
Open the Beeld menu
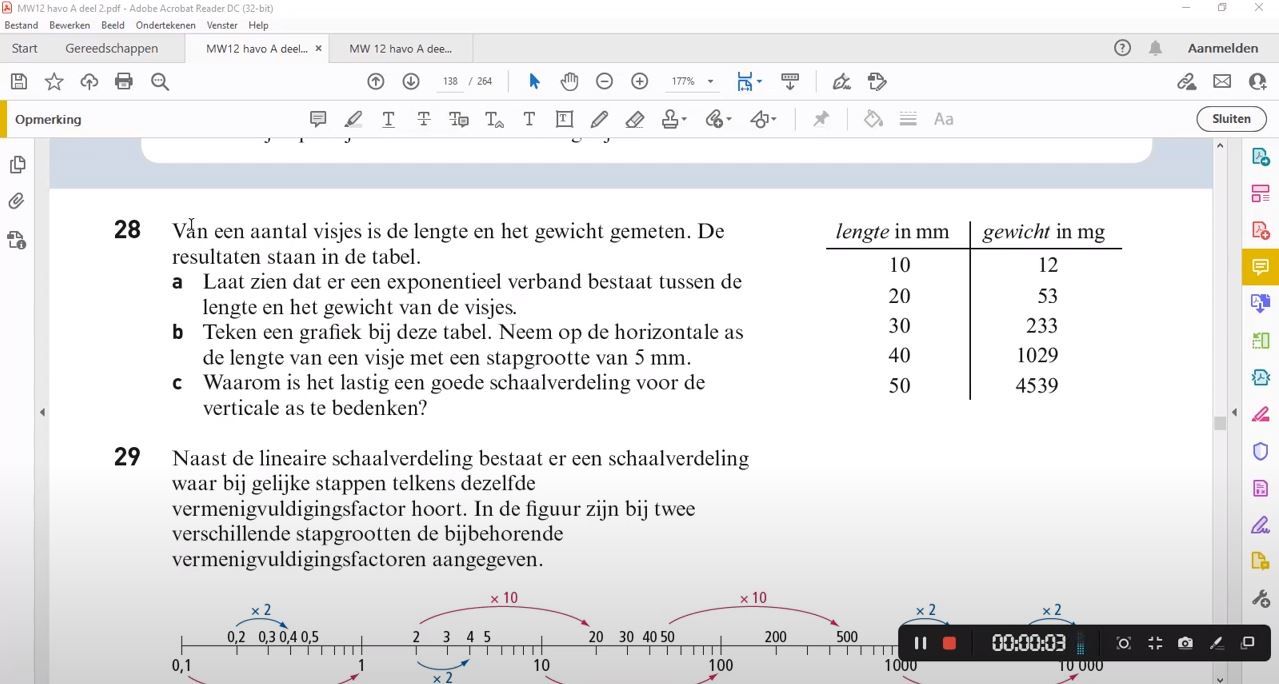[x=112, y=25]
